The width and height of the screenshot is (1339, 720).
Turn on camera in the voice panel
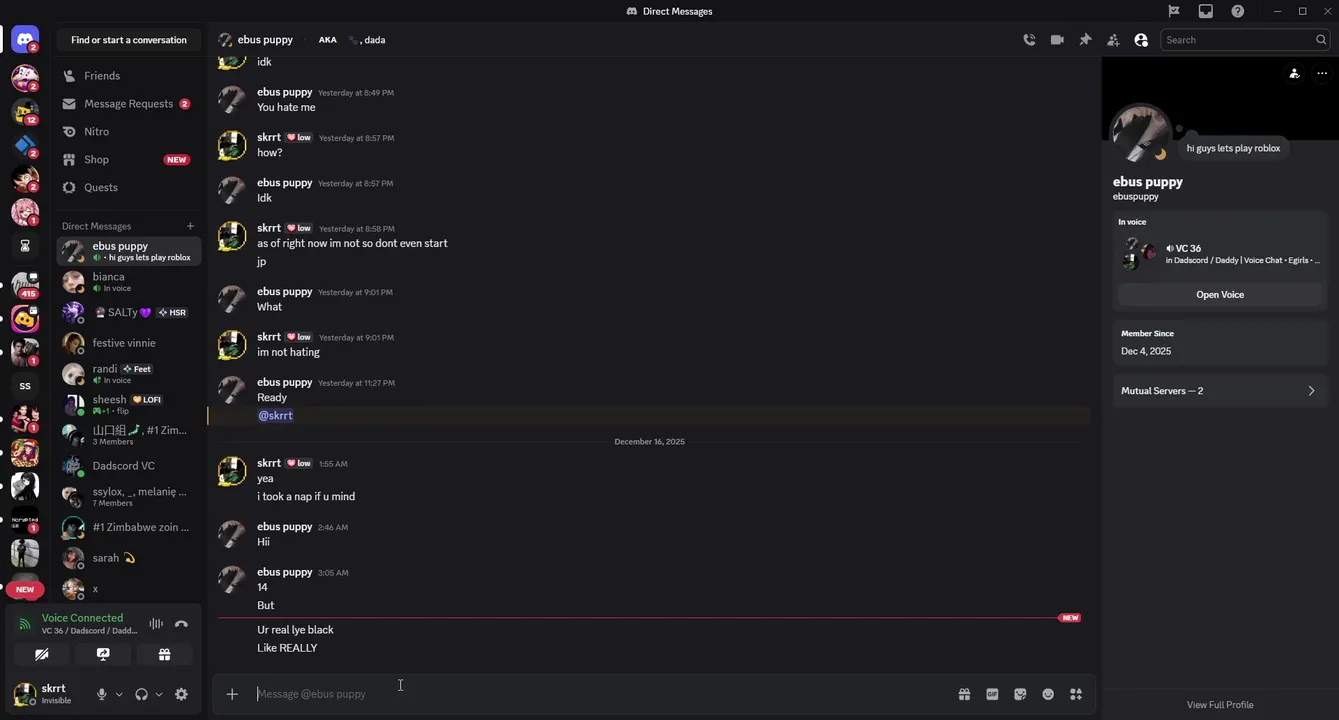41,655
